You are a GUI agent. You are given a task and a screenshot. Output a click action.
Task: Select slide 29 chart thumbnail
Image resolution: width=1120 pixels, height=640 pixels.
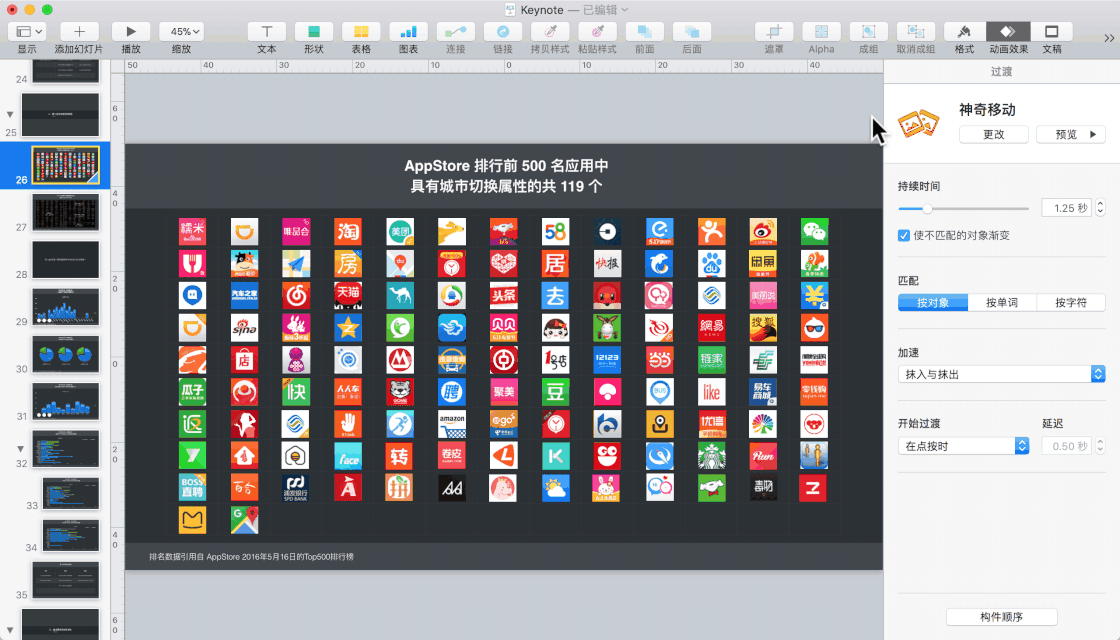(x=66, y=306)
